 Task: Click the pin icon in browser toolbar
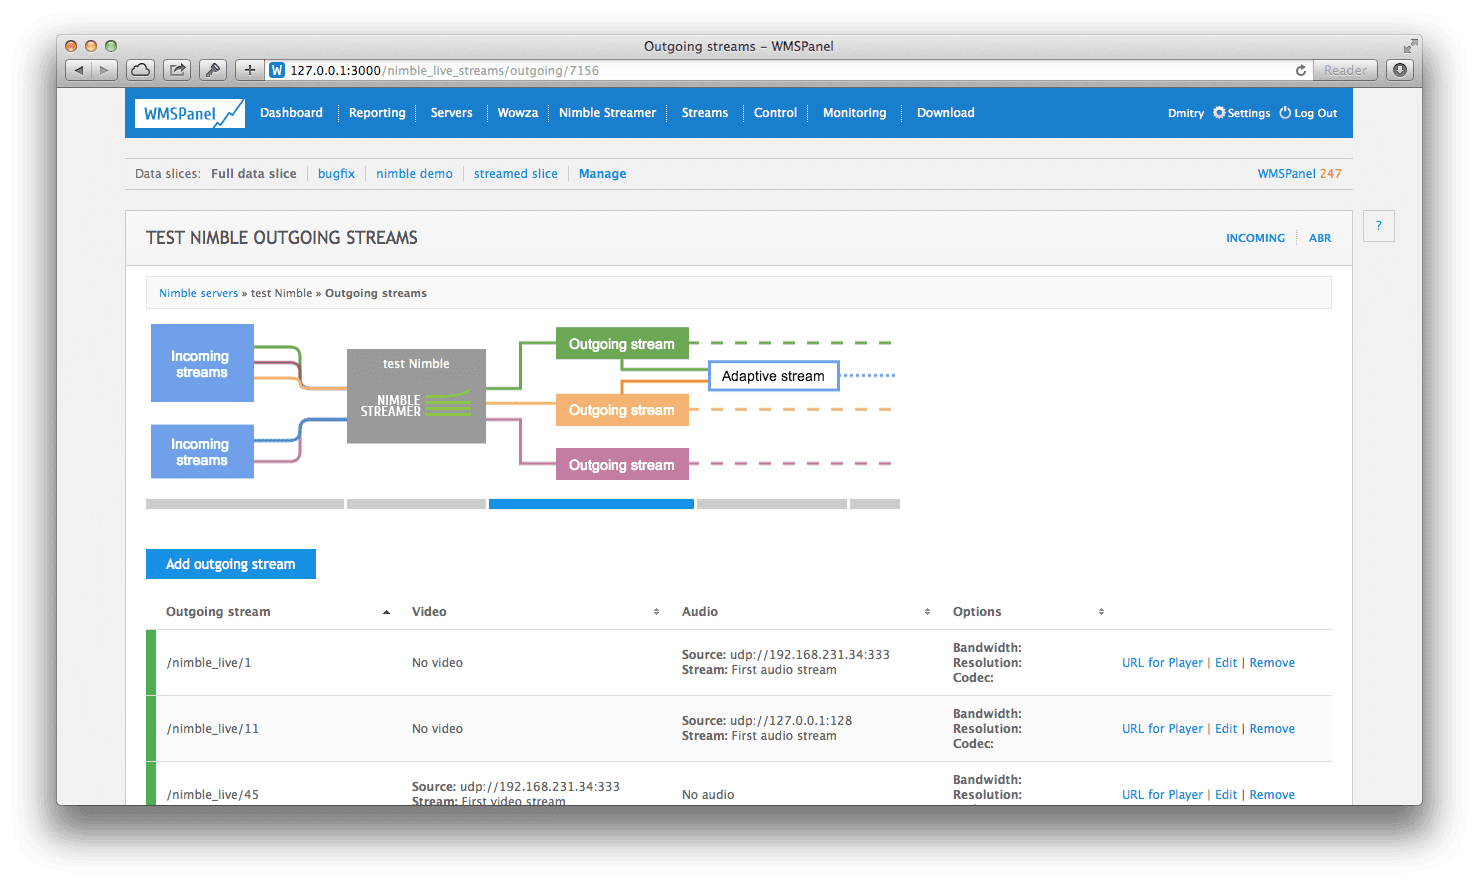[x=213, y=70]
